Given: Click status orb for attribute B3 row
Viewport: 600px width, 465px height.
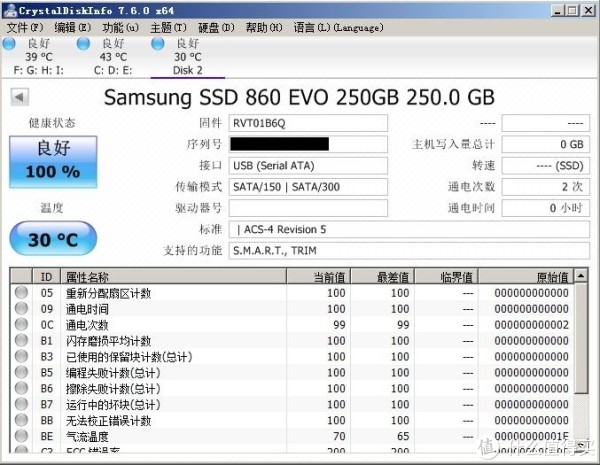Looking at the screenshot, I should pyautogui.click(x=21, y=356).
